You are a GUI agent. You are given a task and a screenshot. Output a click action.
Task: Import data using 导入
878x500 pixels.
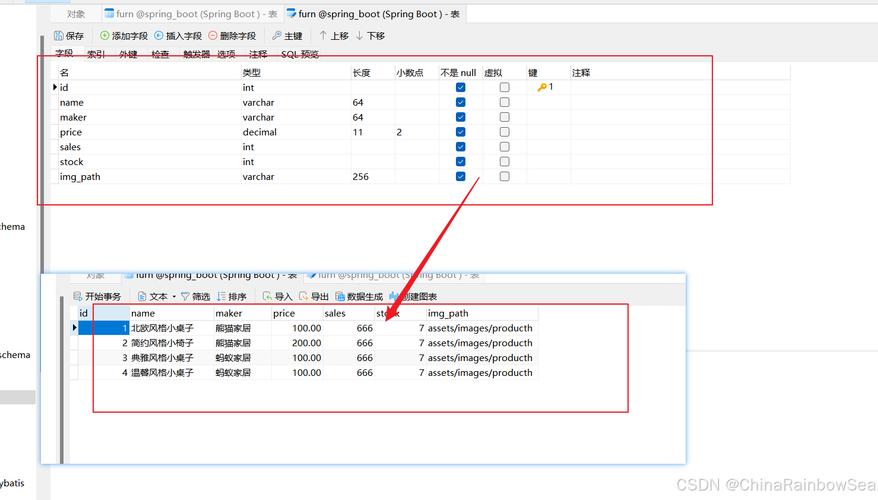(x=278, y=297)
